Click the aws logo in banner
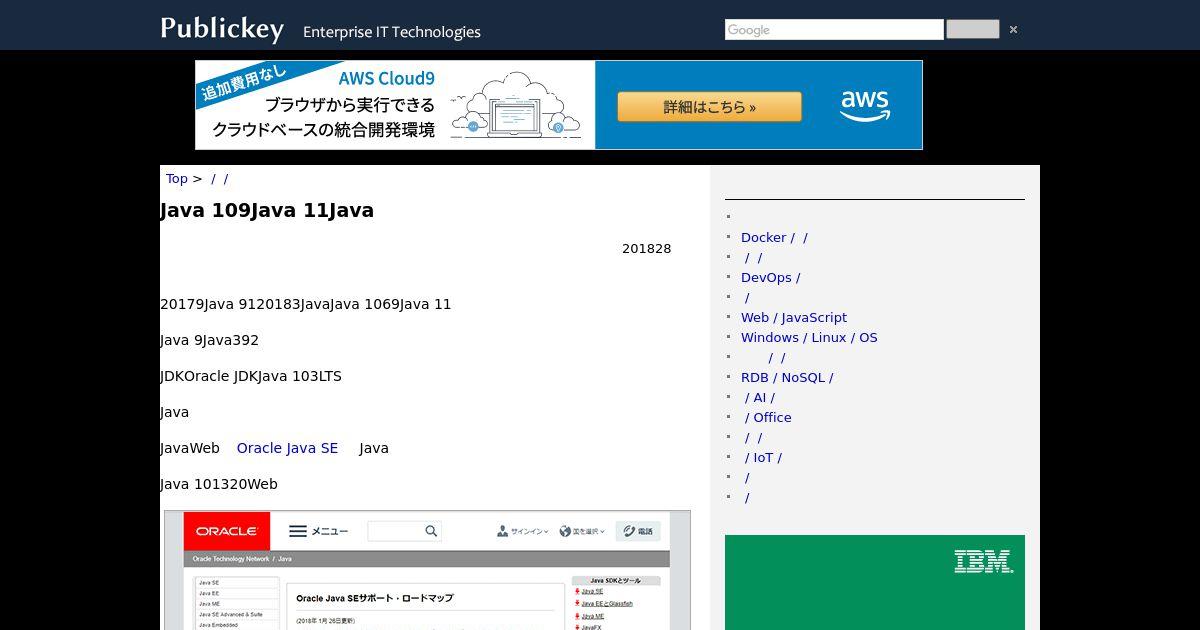 point(865,105)
